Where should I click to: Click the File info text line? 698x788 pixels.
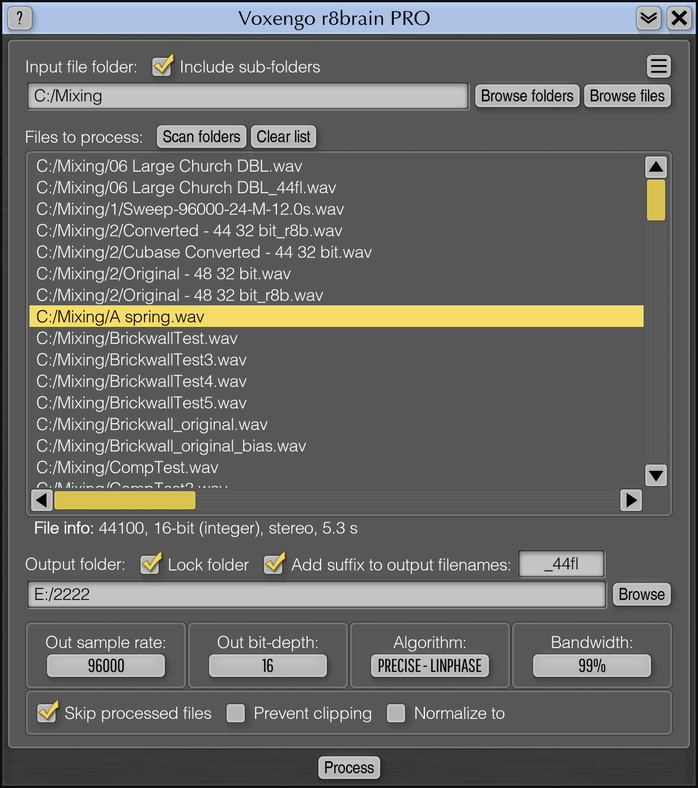click(195, 529)
